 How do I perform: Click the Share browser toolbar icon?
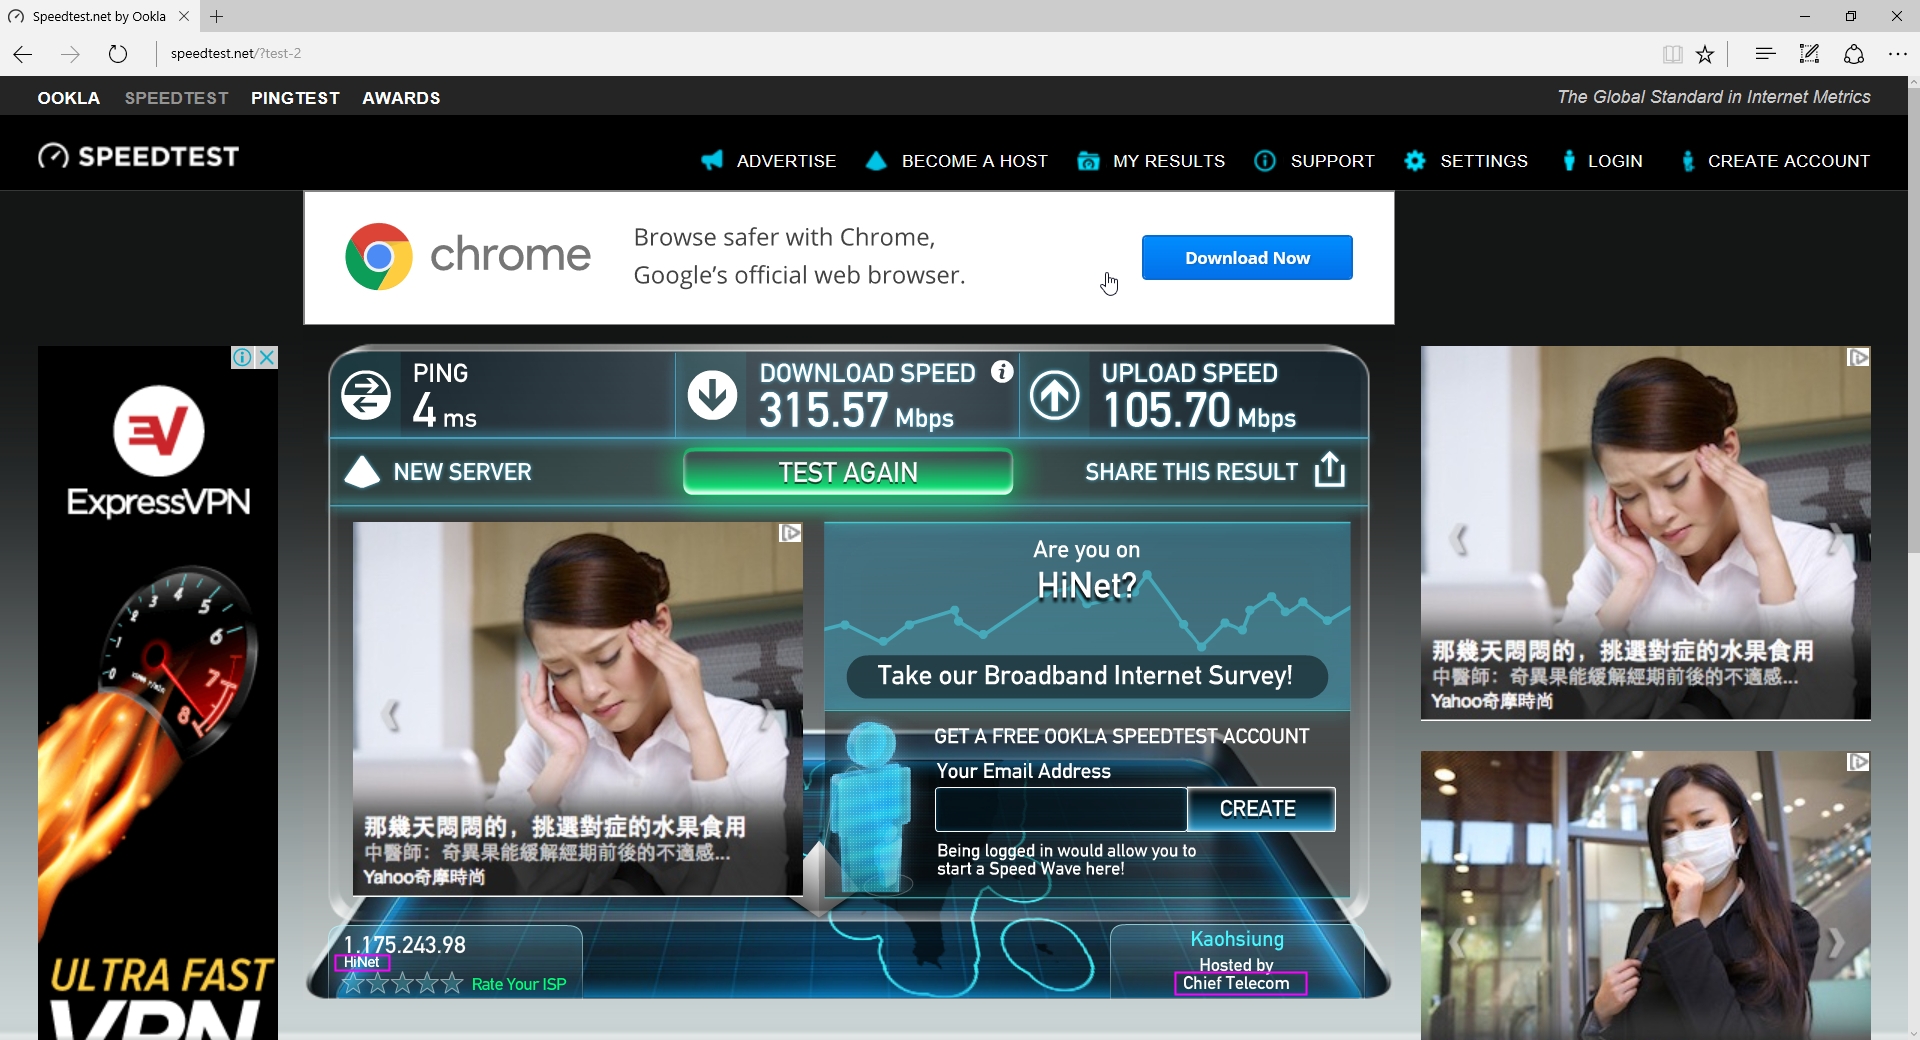[1854, 54]
